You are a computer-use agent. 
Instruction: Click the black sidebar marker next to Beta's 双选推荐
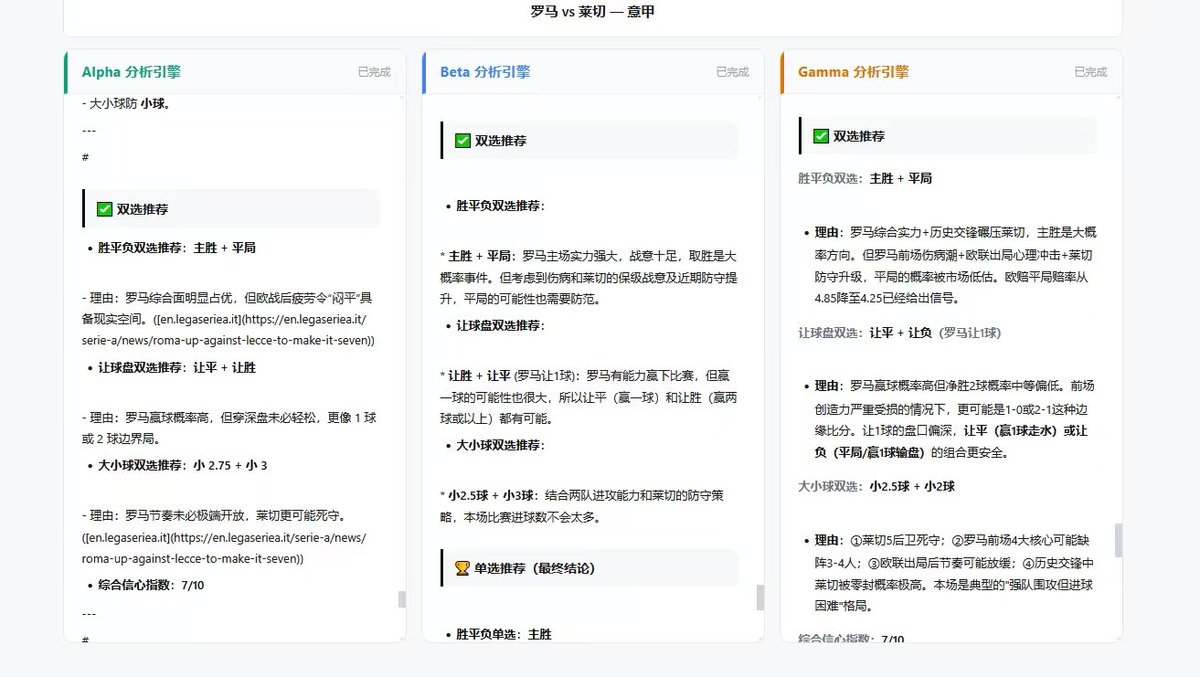[x=443, y=140]
